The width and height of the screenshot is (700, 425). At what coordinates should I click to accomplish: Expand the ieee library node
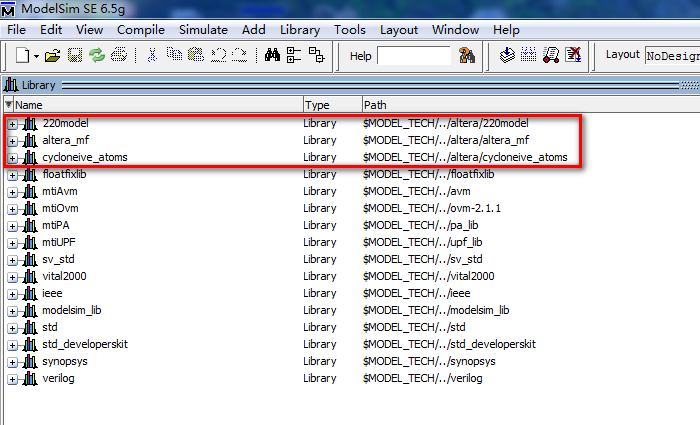(x=12, y=294)
